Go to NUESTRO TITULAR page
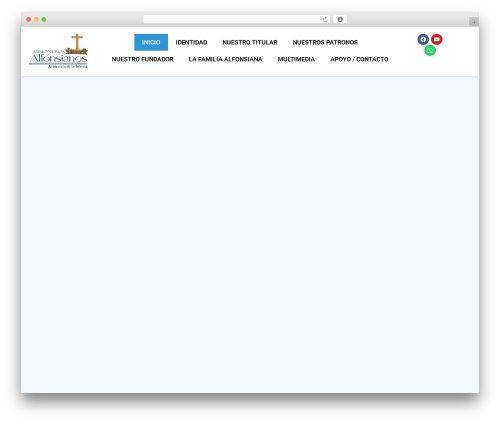The height and width of the screenshot is (423, 500). (250, 42)
